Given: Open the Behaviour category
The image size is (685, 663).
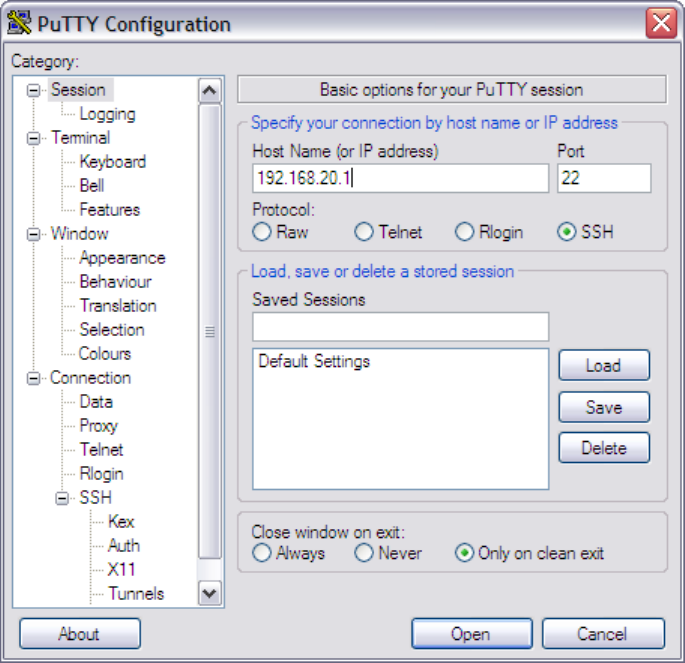Looking at the screenshot, I should (x=115, y=282).
